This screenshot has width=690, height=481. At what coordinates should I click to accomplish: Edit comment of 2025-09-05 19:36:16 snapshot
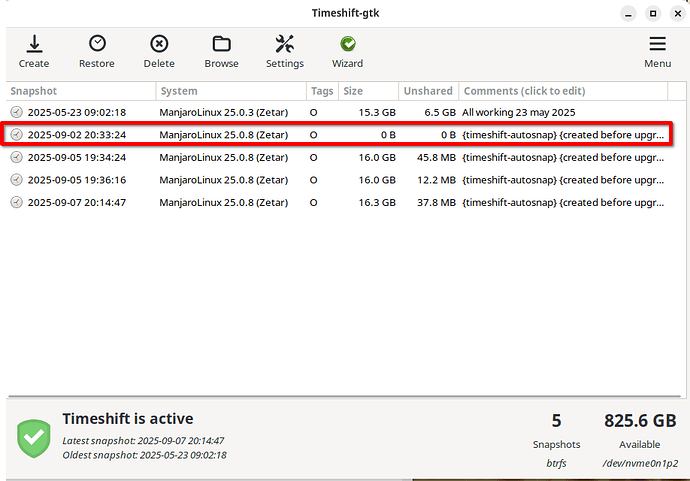562,180
